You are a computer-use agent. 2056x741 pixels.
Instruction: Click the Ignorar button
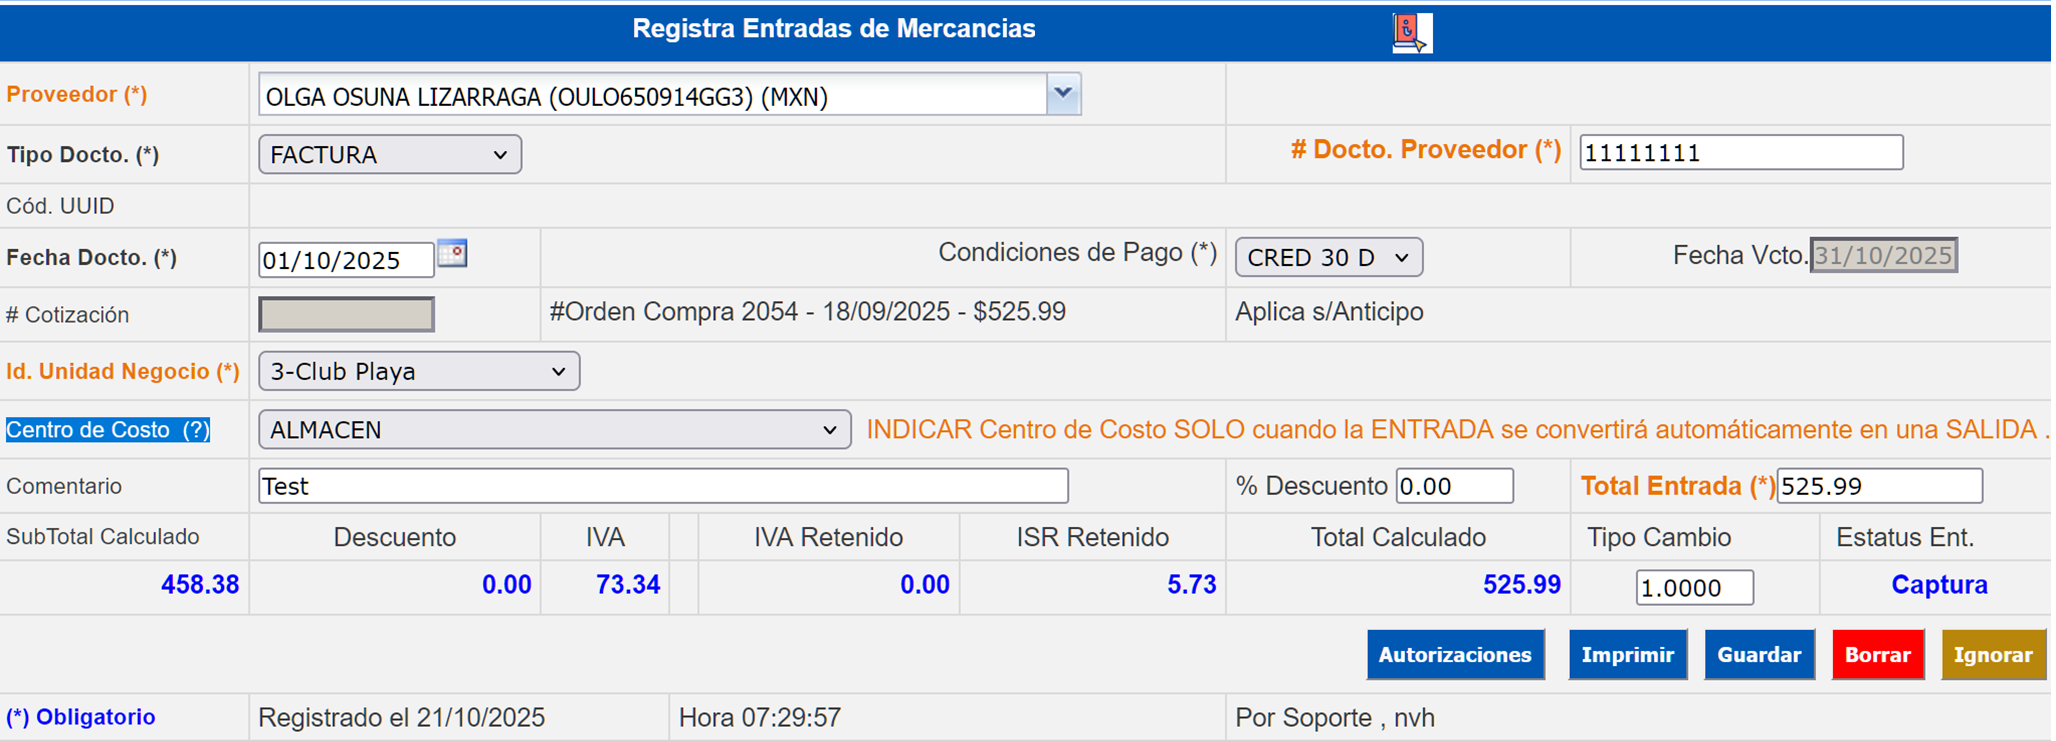click(x=1992, y=655)
